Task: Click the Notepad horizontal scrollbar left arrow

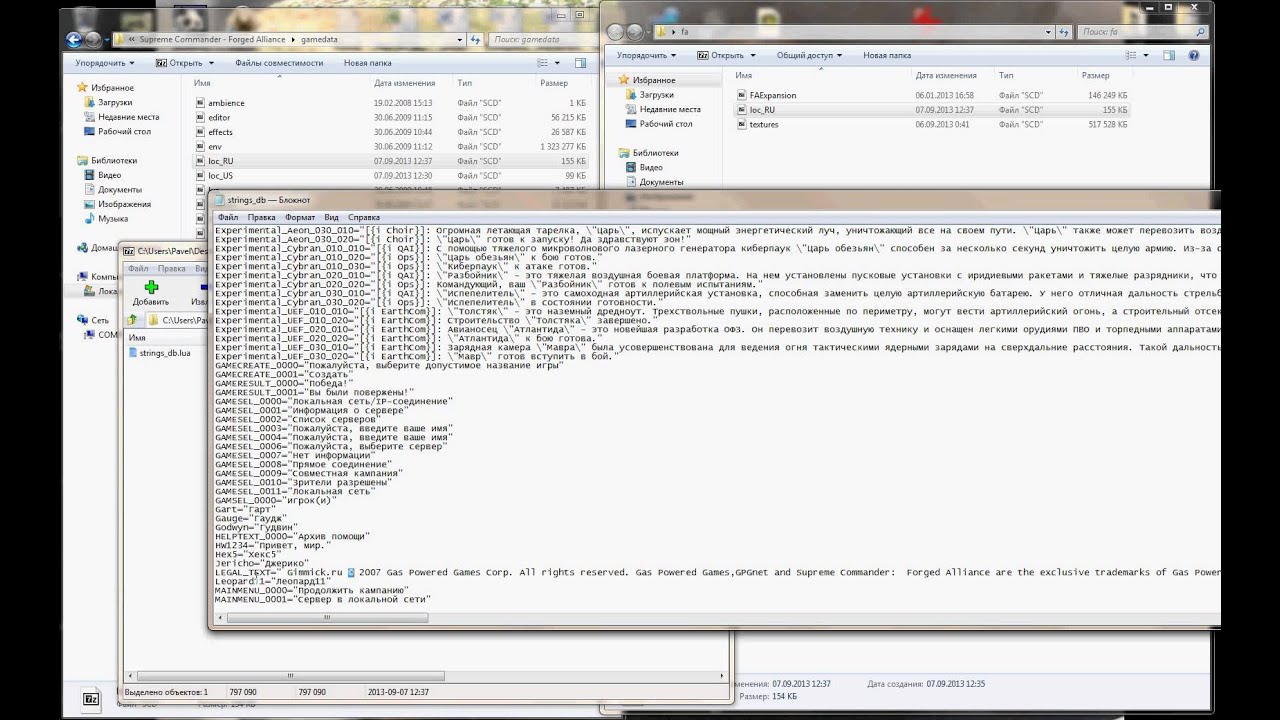Action: tap(220, 618)
